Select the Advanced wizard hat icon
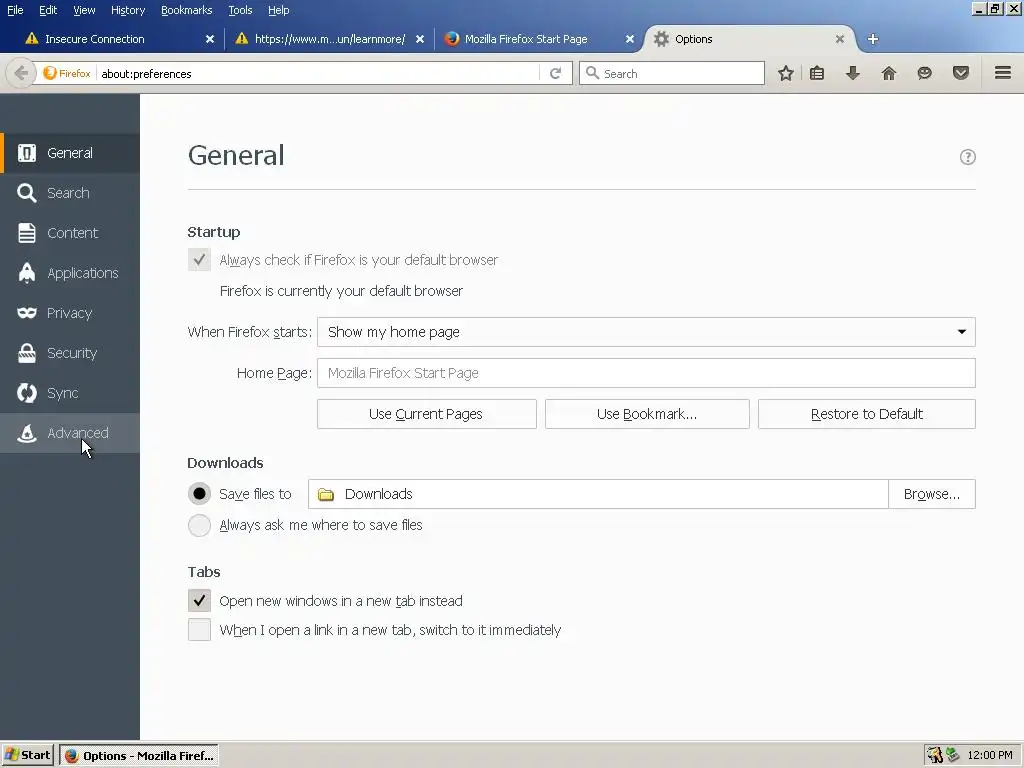The width and height of the screenshot is (1024, 768). [x=27, y=433]
